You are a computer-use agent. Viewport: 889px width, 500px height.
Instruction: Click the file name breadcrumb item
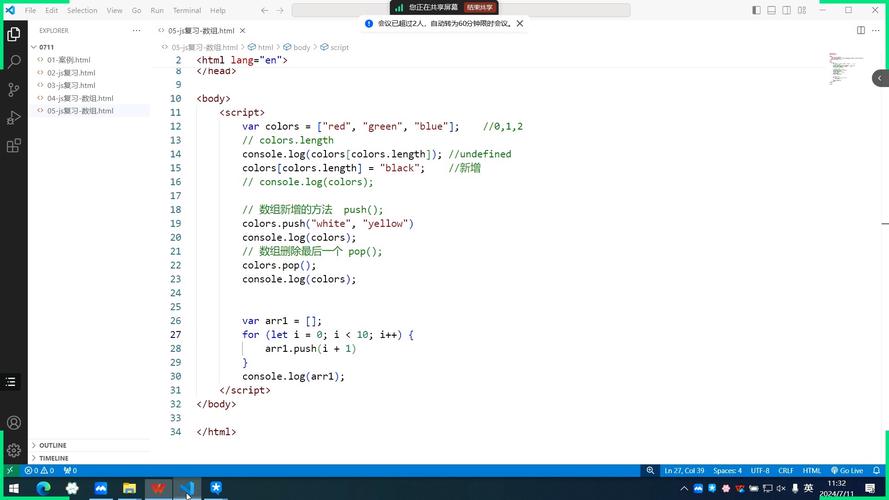pos(200,47)
